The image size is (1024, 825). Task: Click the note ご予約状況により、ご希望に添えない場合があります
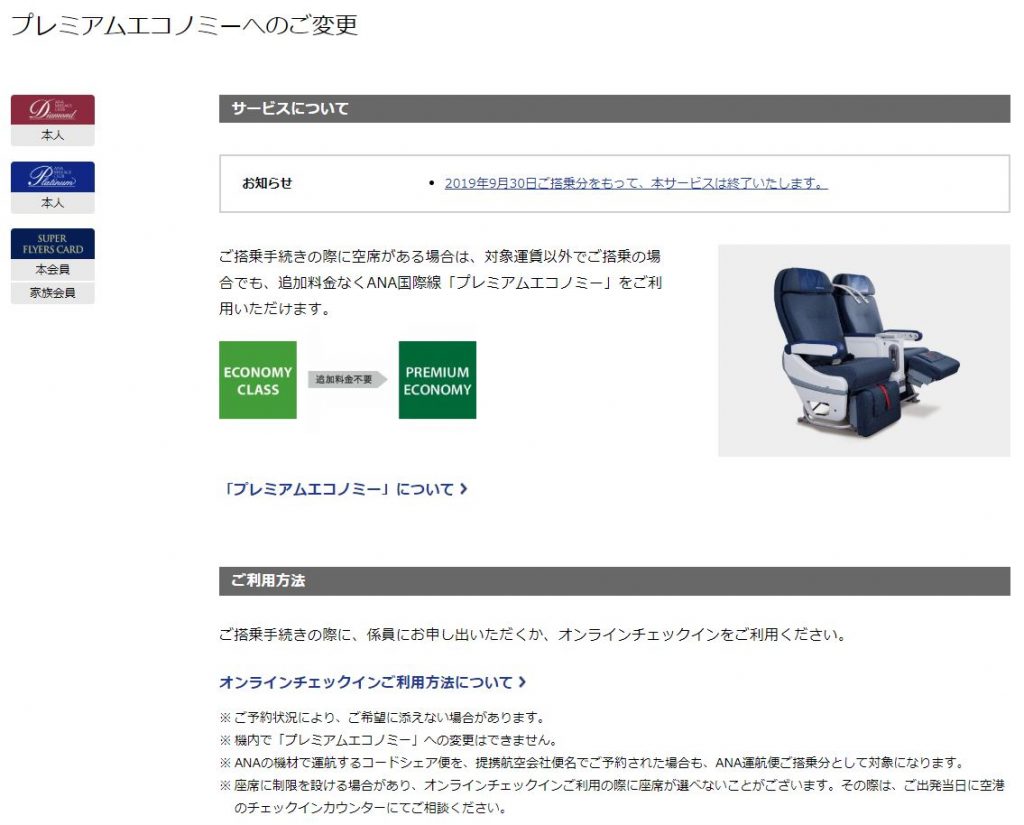coord(383,718)
